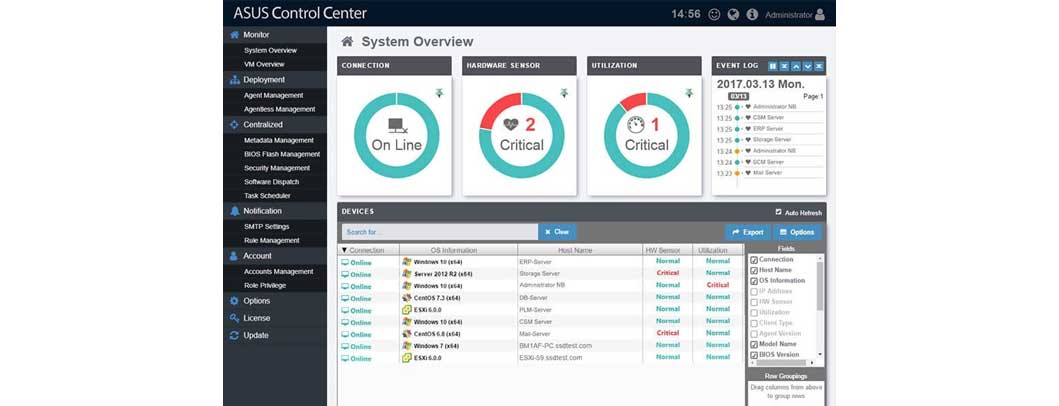Select the Hardware Sensor critical donut chart
Viewport: 1059px width, 406px height.
(x=521, y=136)
